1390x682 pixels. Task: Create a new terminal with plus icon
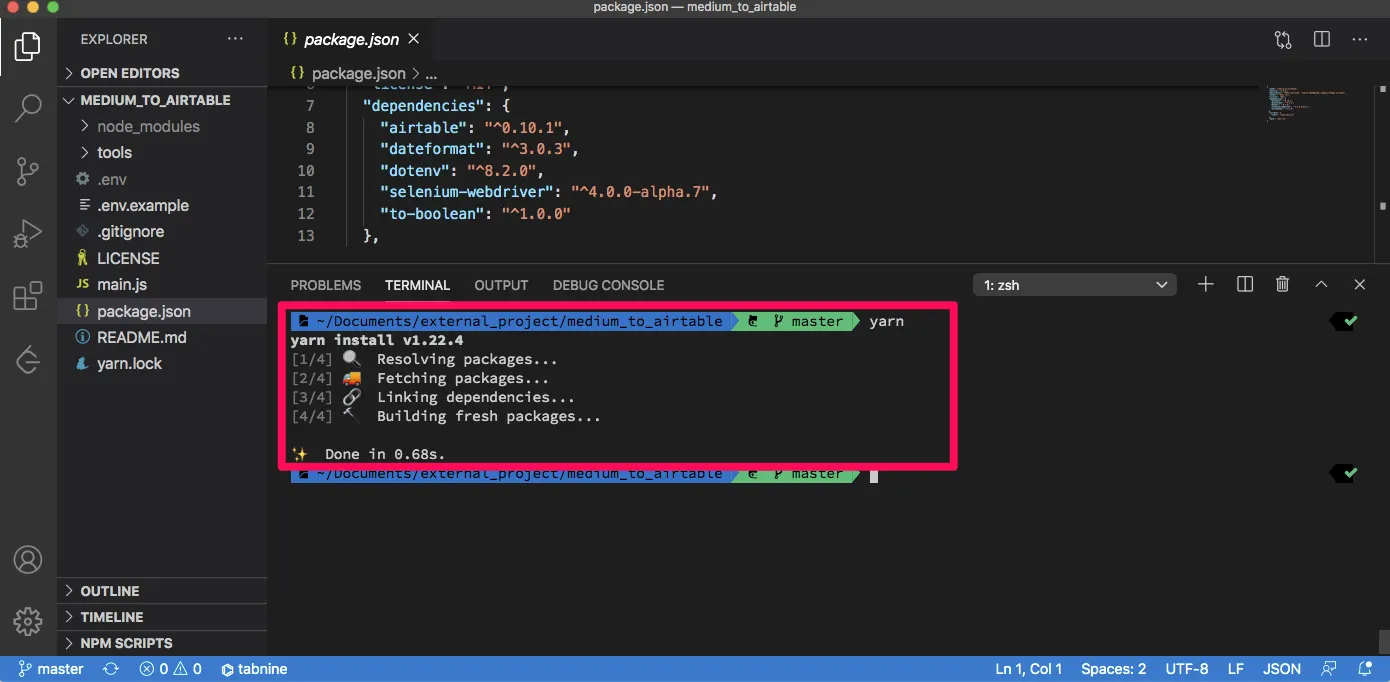1206,285
